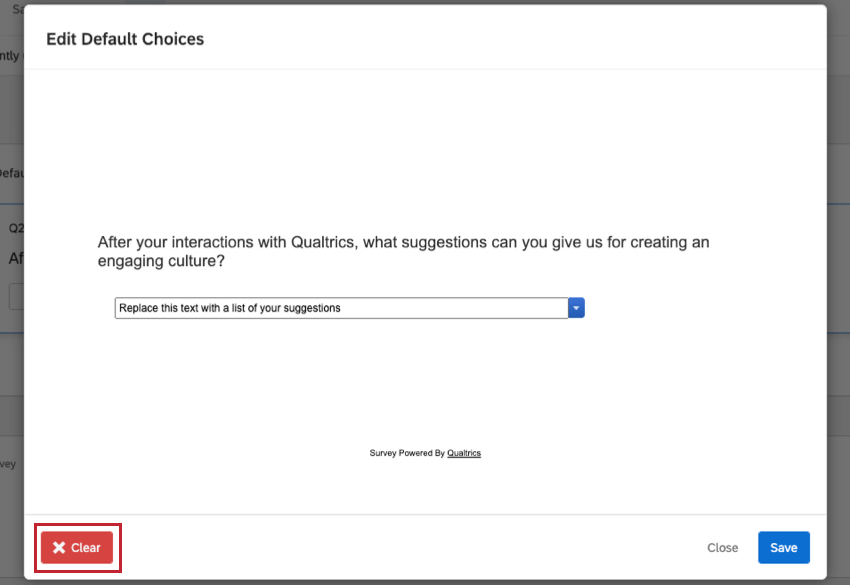Click the dimmed backdrop above the dialog
This screenshot has height=585, width=850.
coord(400,2)
